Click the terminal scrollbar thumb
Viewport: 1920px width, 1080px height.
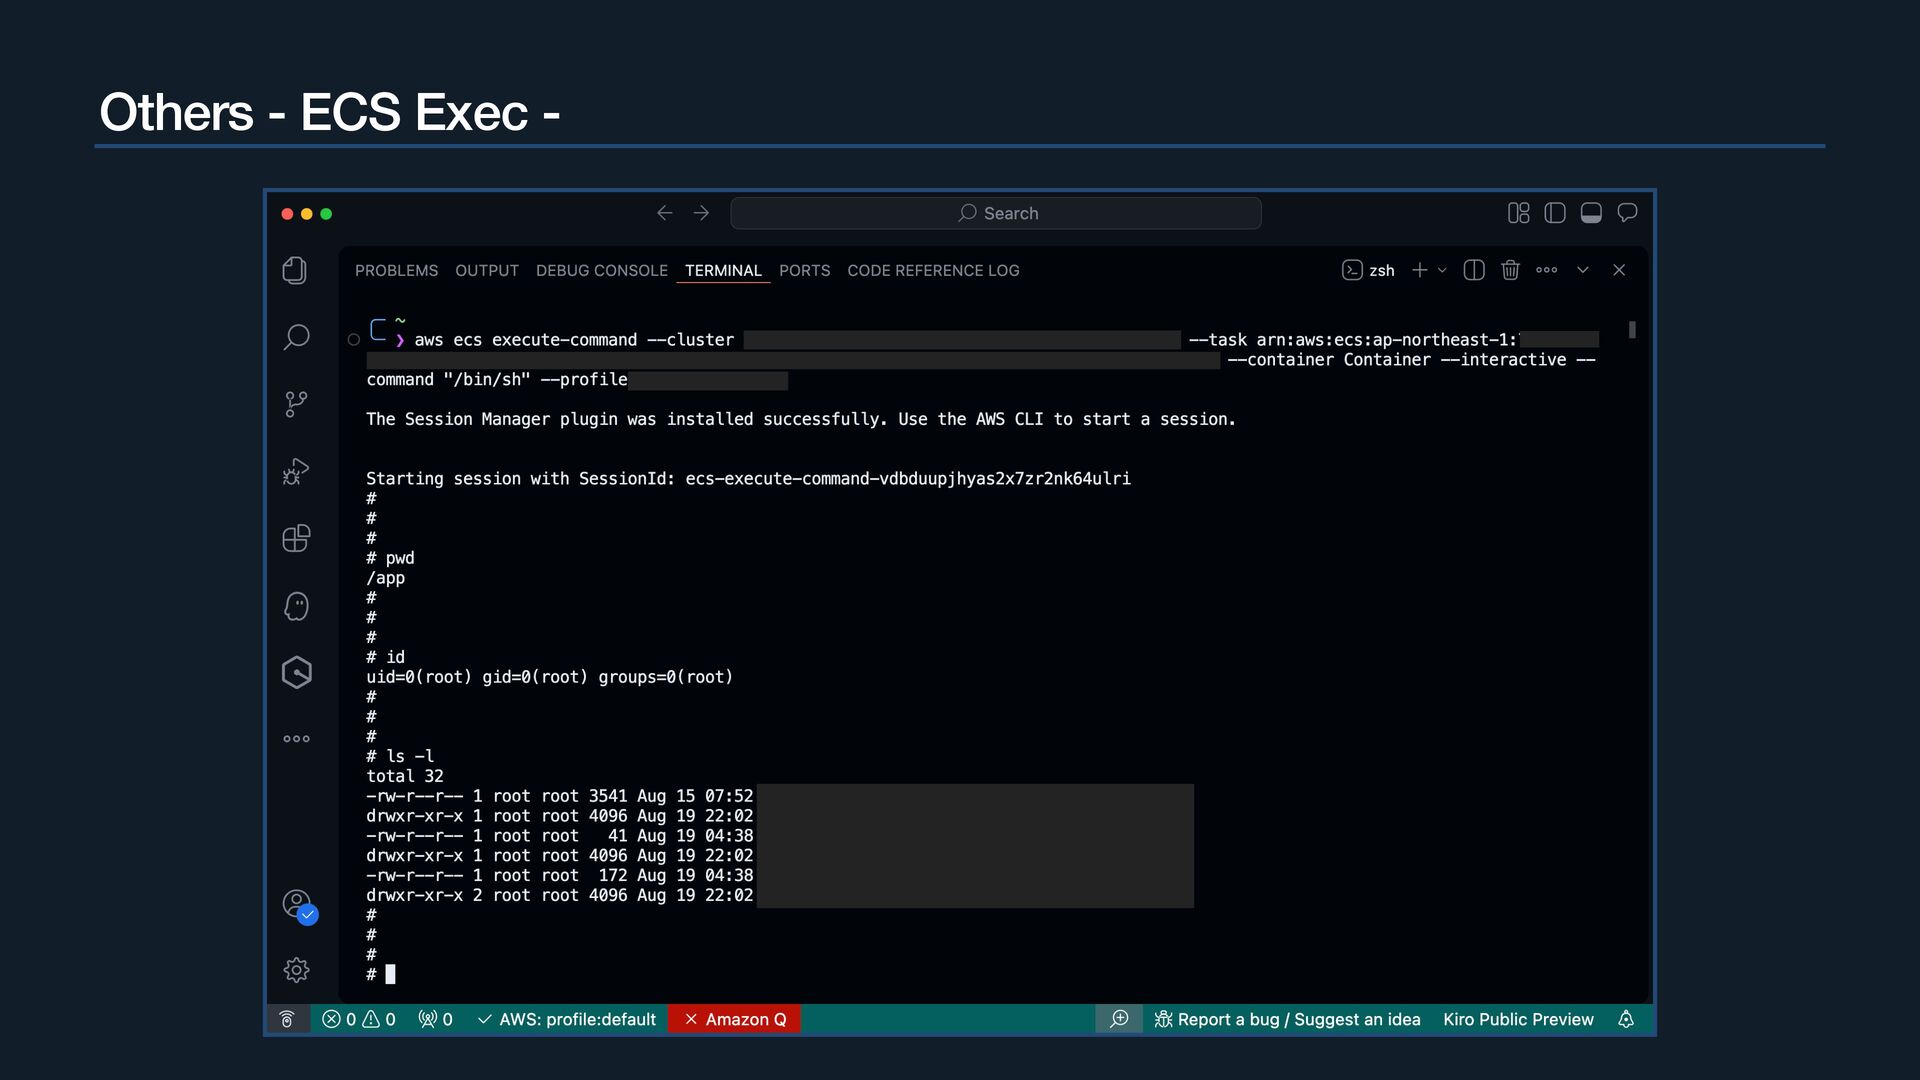point(1632,330)
